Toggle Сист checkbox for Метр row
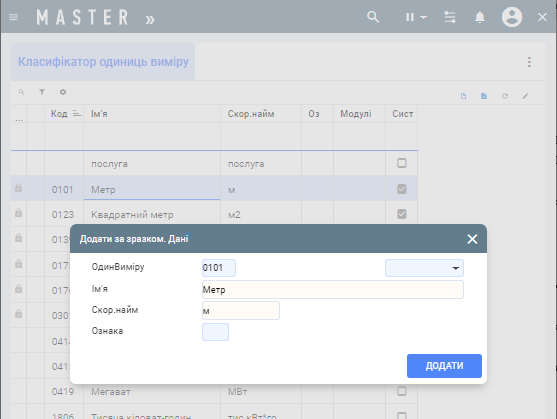Viewport: 557px width, 419px height. click(402, 189)
